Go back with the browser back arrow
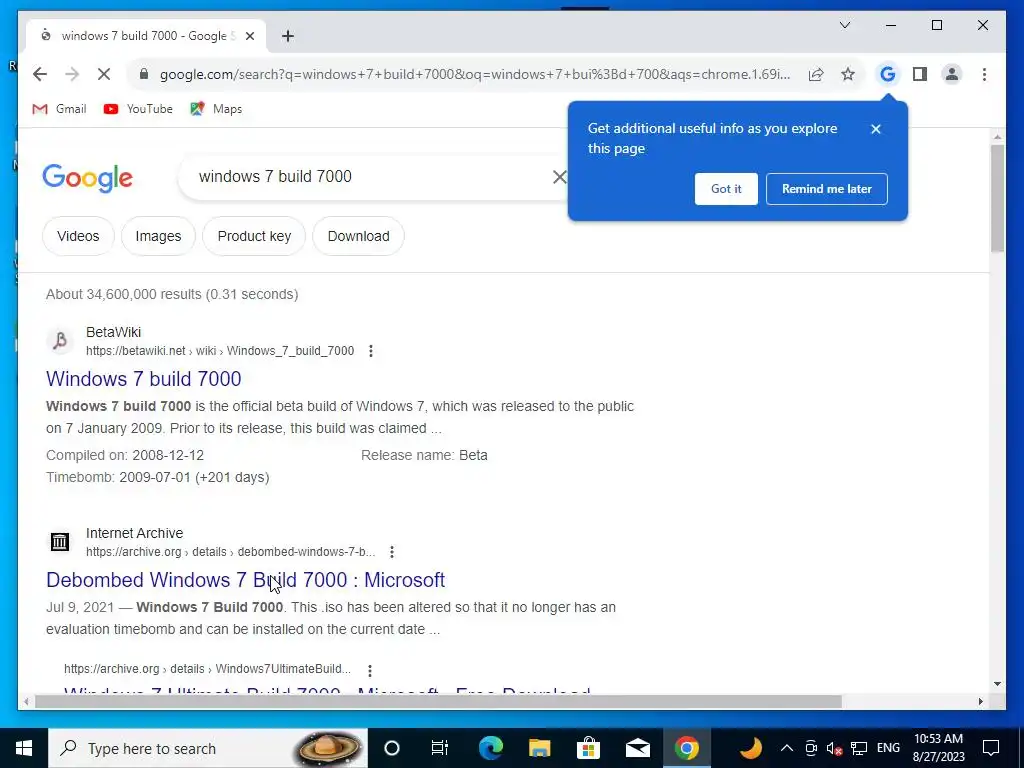This screenshot has width=1024, height=768. [x=40, y=74]
